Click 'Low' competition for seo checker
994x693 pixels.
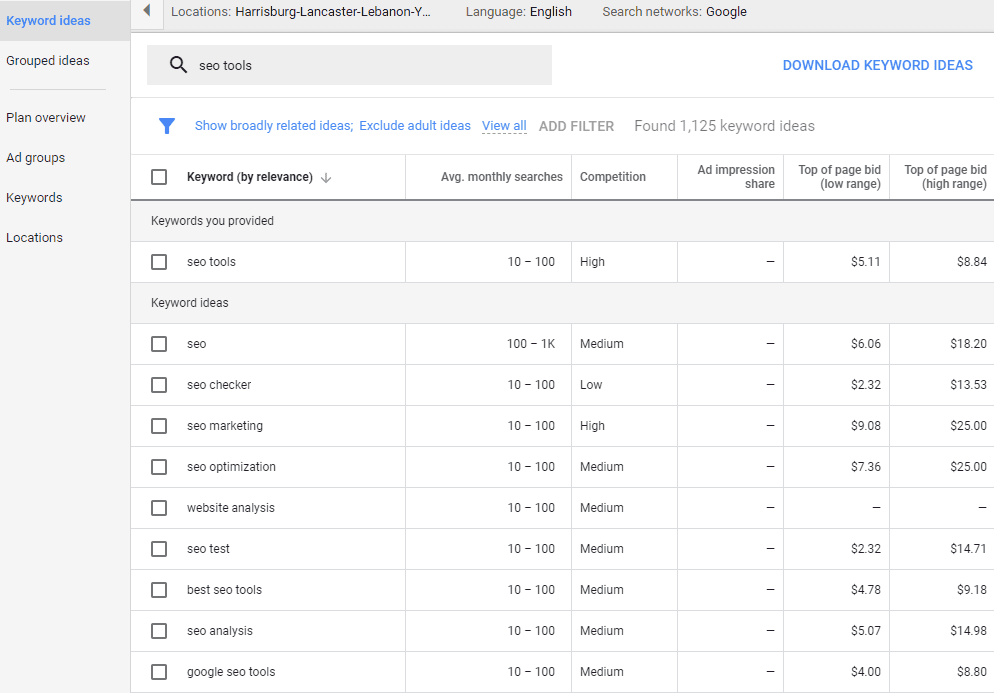coord(591,385)
